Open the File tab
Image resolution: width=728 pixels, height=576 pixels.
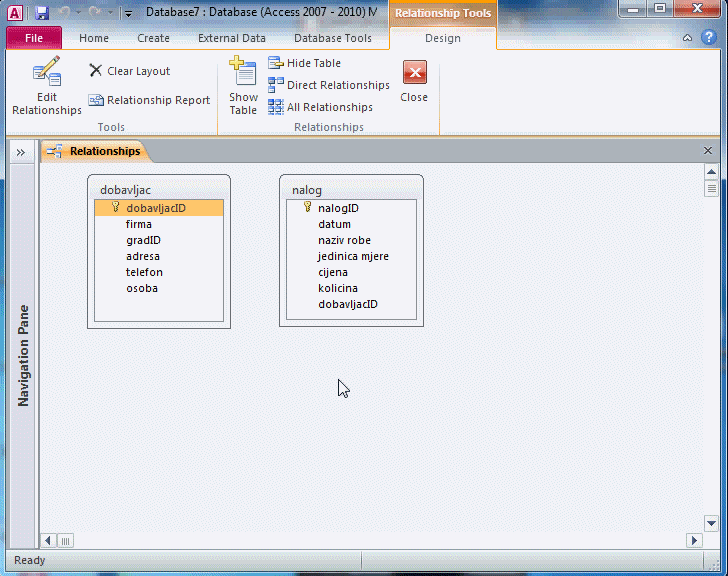(x=34, y=38)
